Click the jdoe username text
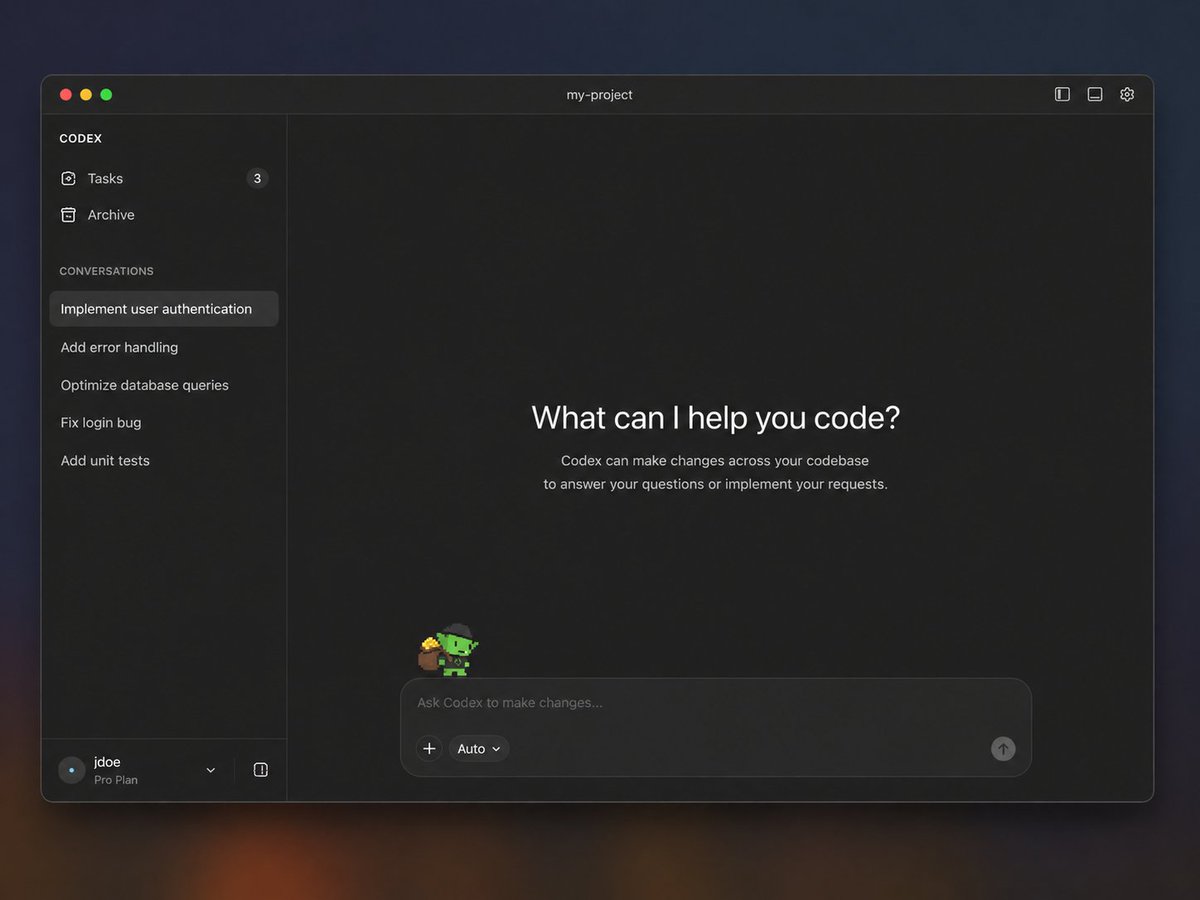Screen dimensions: 1200x900 click(107, 762)
